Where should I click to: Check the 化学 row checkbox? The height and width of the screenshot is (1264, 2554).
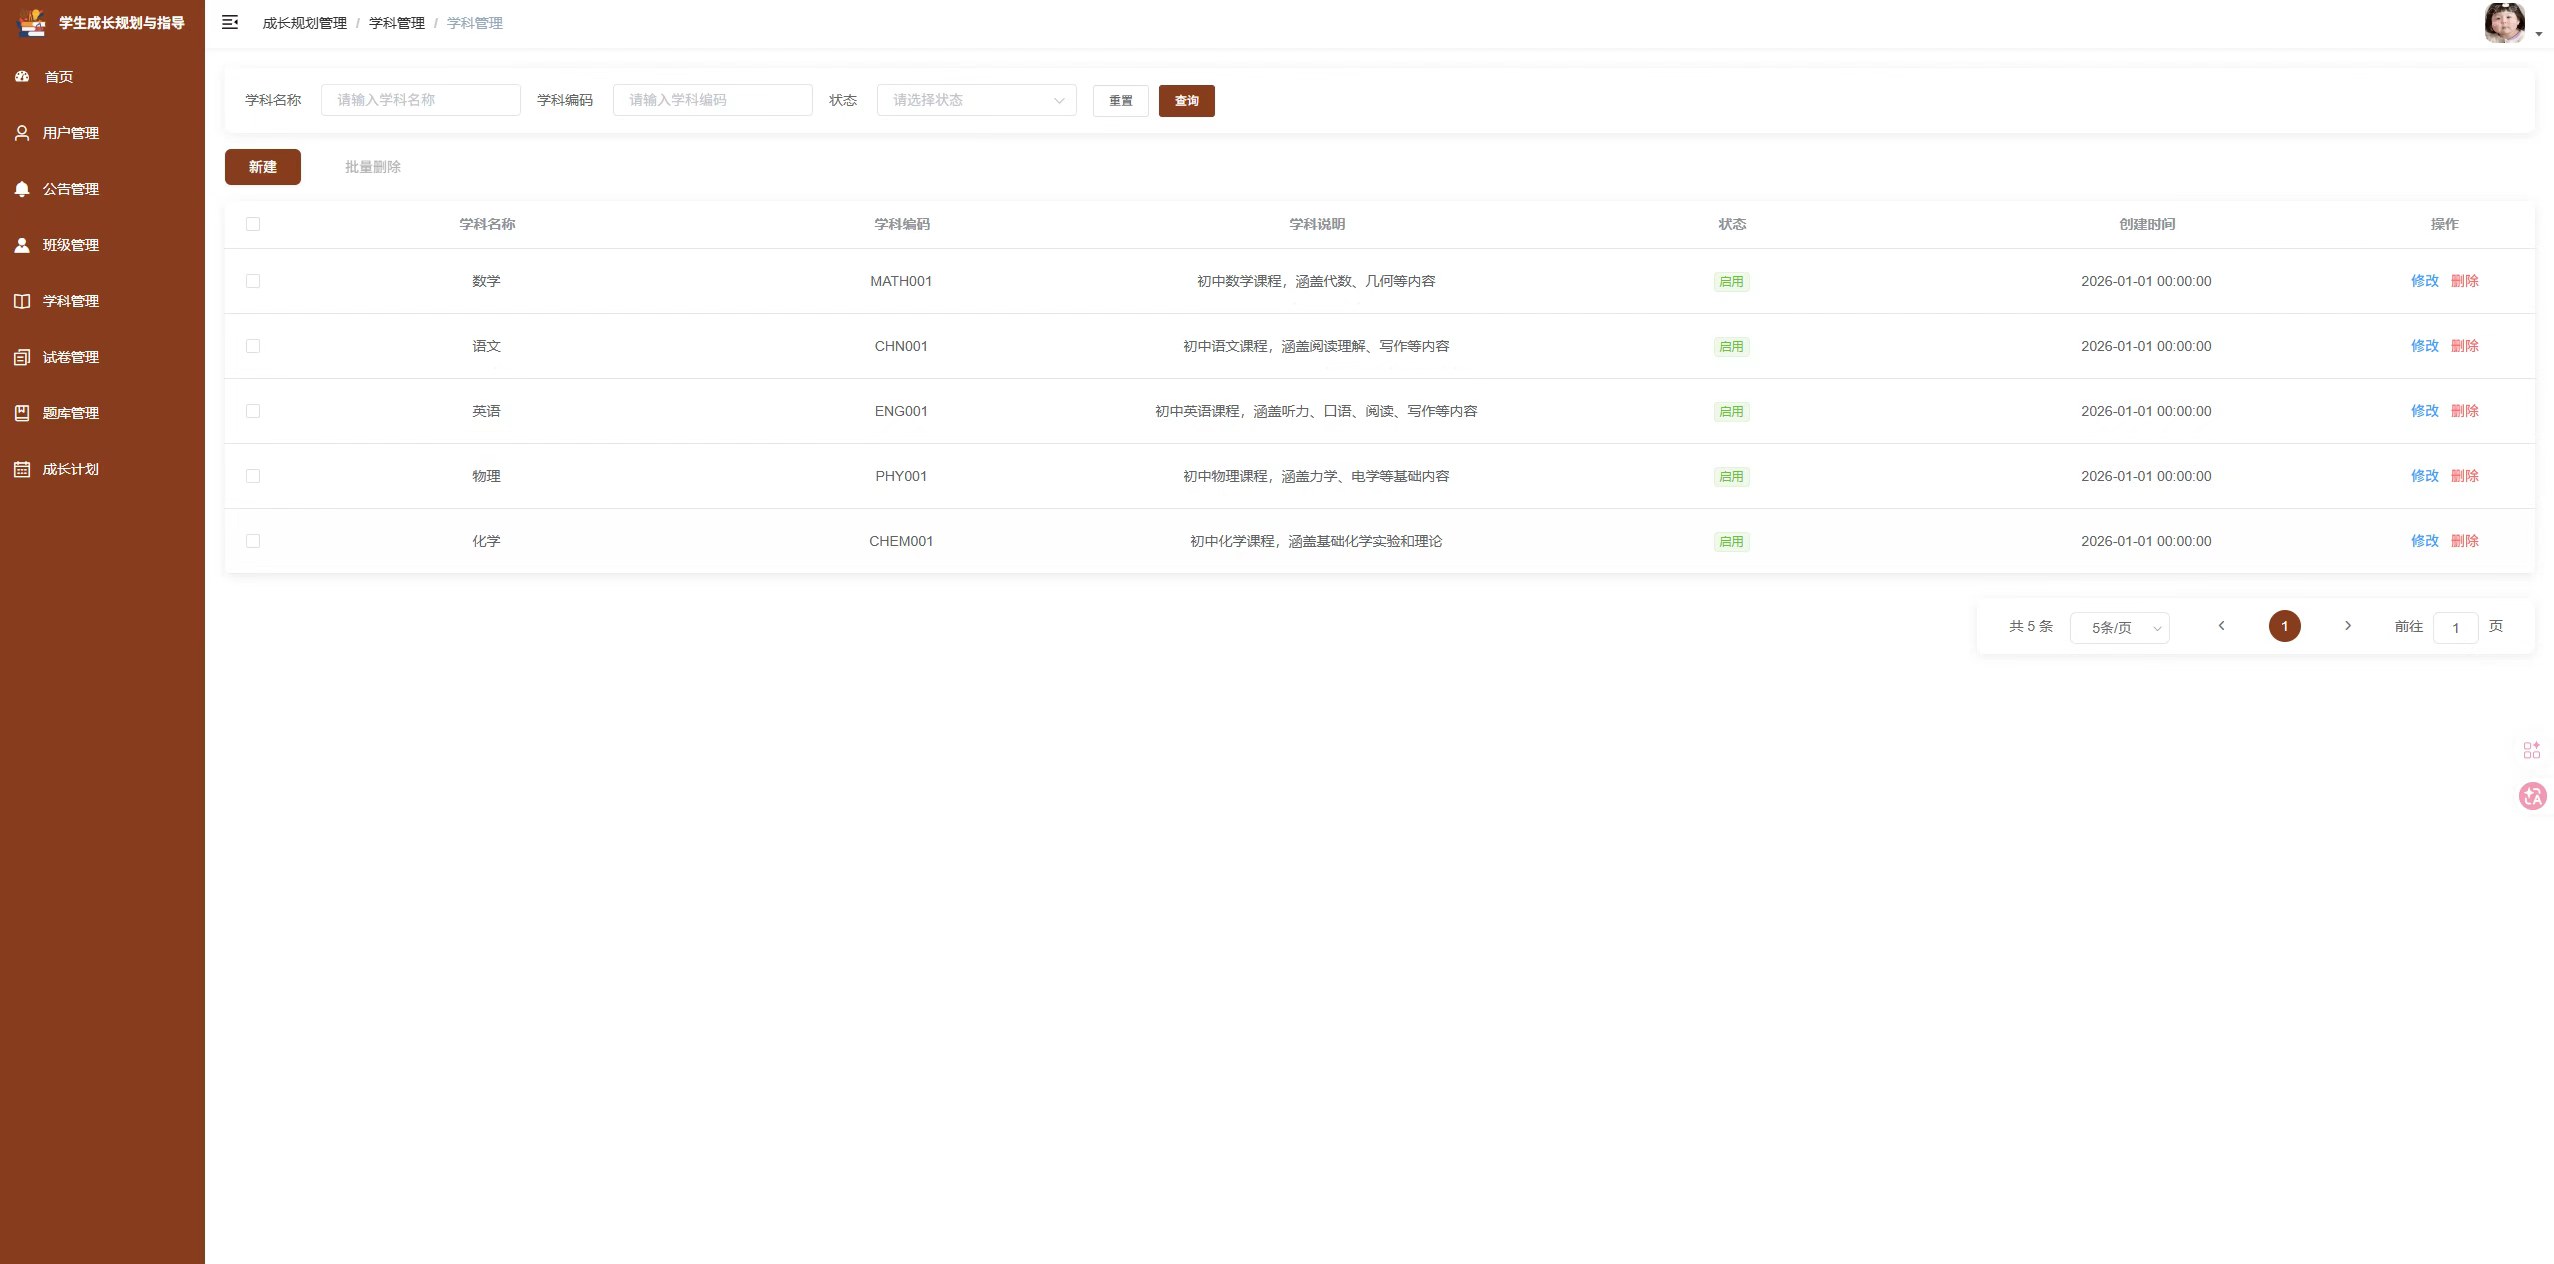tap(253, 541)
